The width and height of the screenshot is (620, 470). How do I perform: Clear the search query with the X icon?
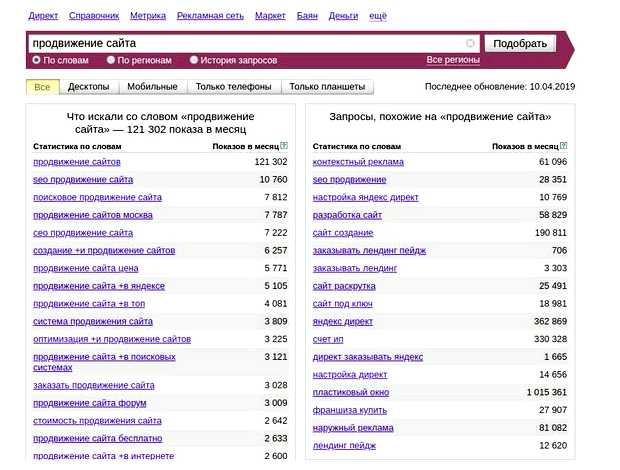pos(471,44)
